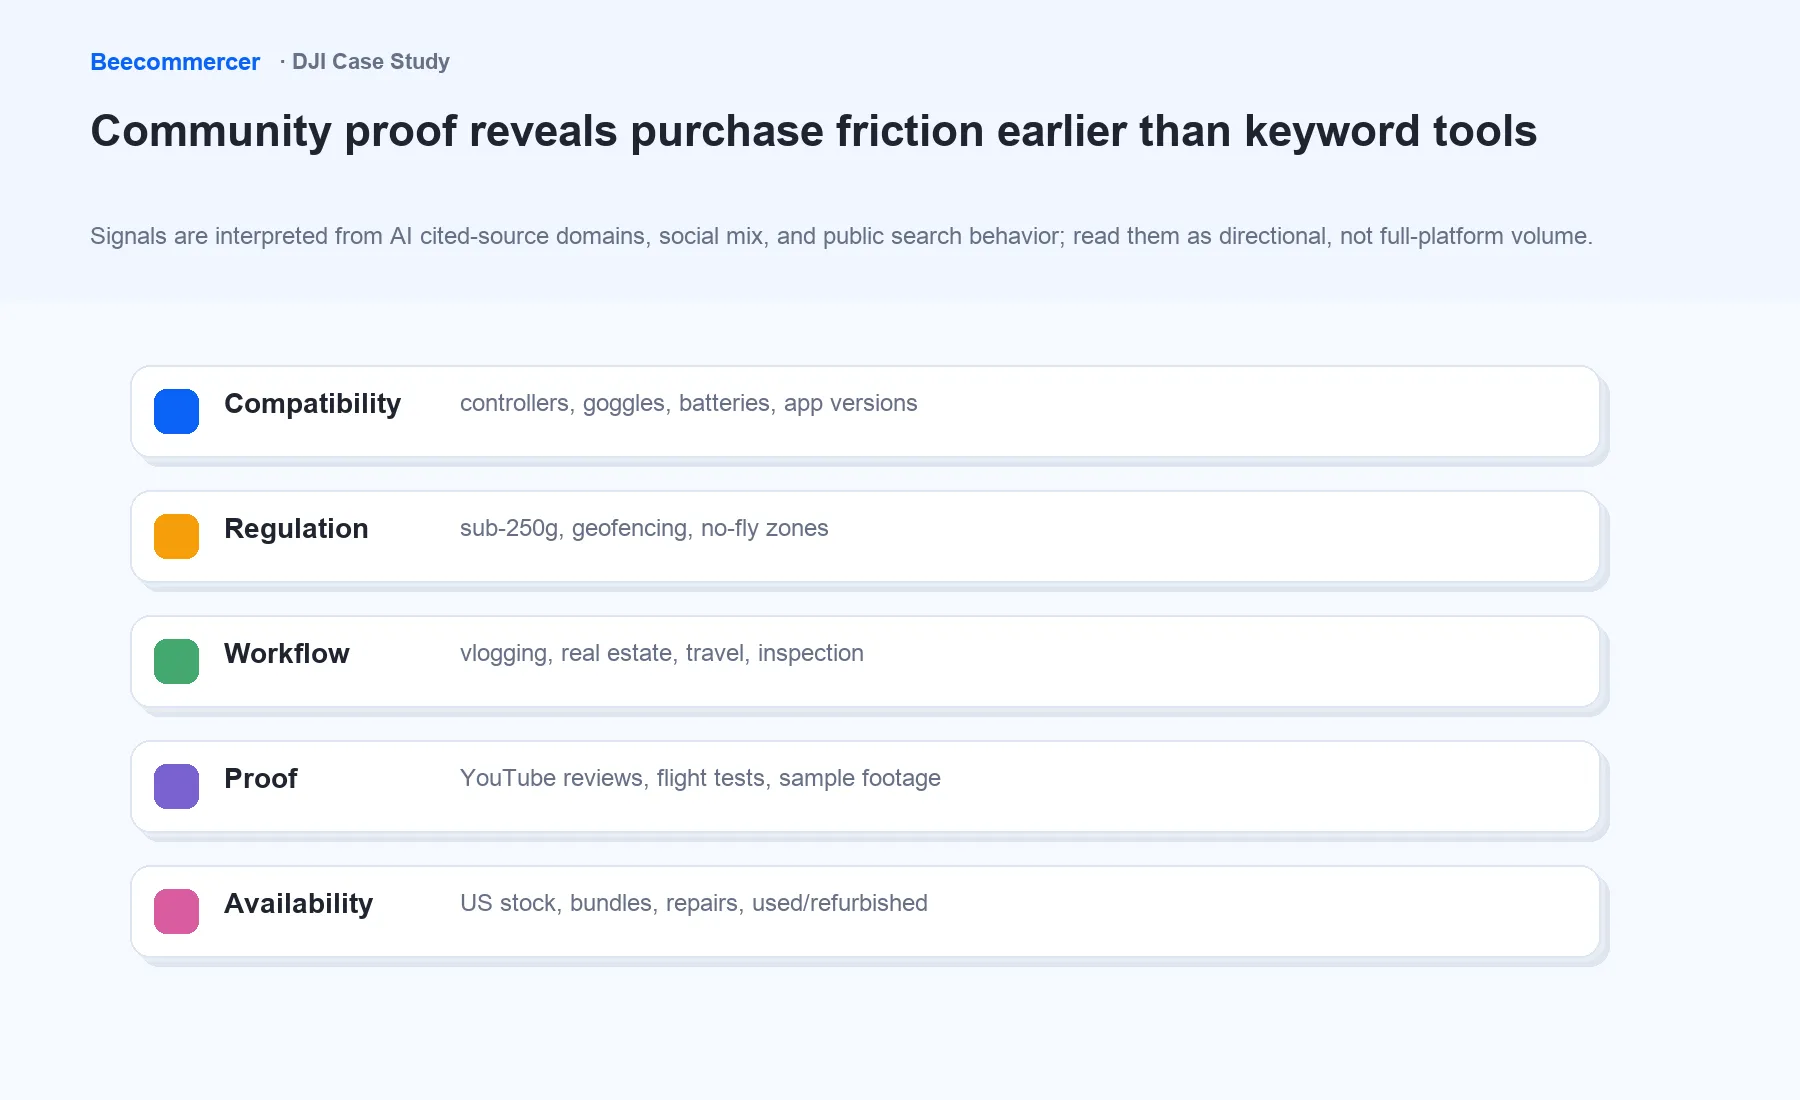This screenshot has height=1100, width=1800.
Task: Click the 'Community proof reveals purchase friction' title
Action: (813, 131)
